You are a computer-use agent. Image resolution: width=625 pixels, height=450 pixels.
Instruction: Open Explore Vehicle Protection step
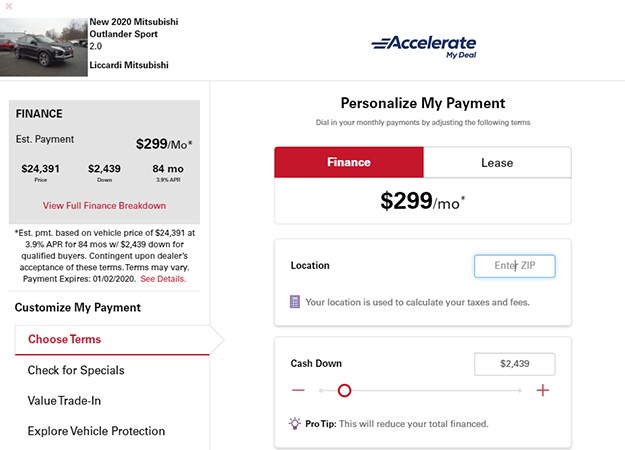click(x=96, y=431)
